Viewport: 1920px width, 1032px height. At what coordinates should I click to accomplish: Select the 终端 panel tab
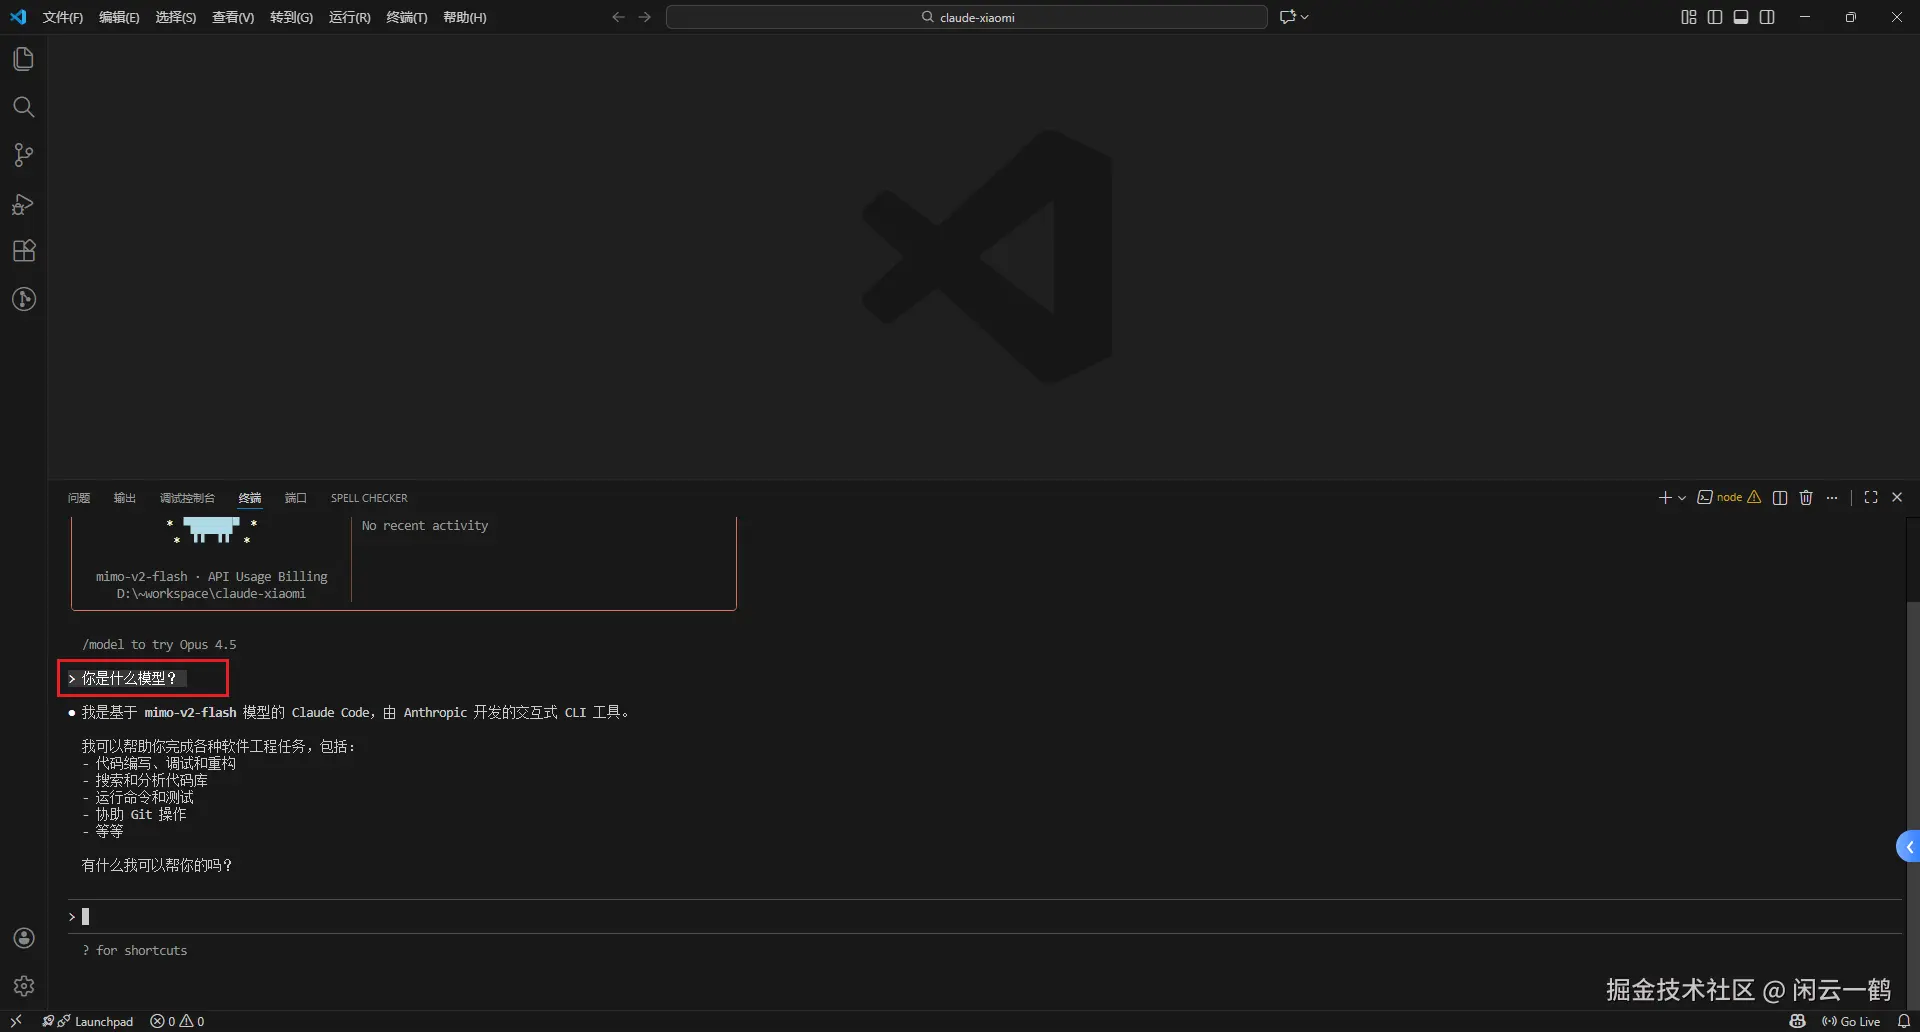coord(250,498)
